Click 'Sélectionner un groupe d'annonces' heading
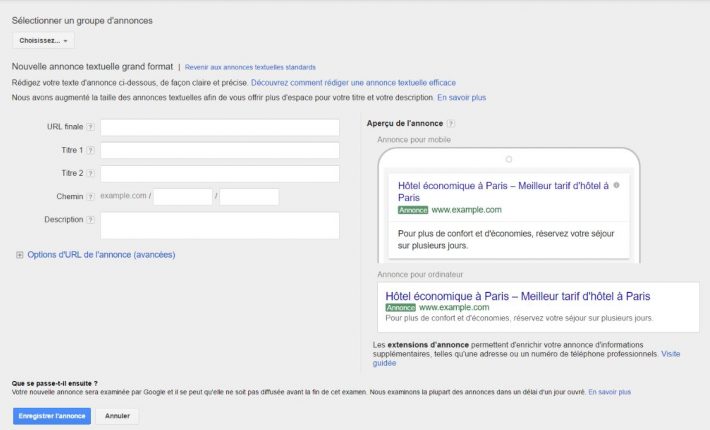Screen dimensions: 710x430 pyautogui.click(x=82, y=21)
